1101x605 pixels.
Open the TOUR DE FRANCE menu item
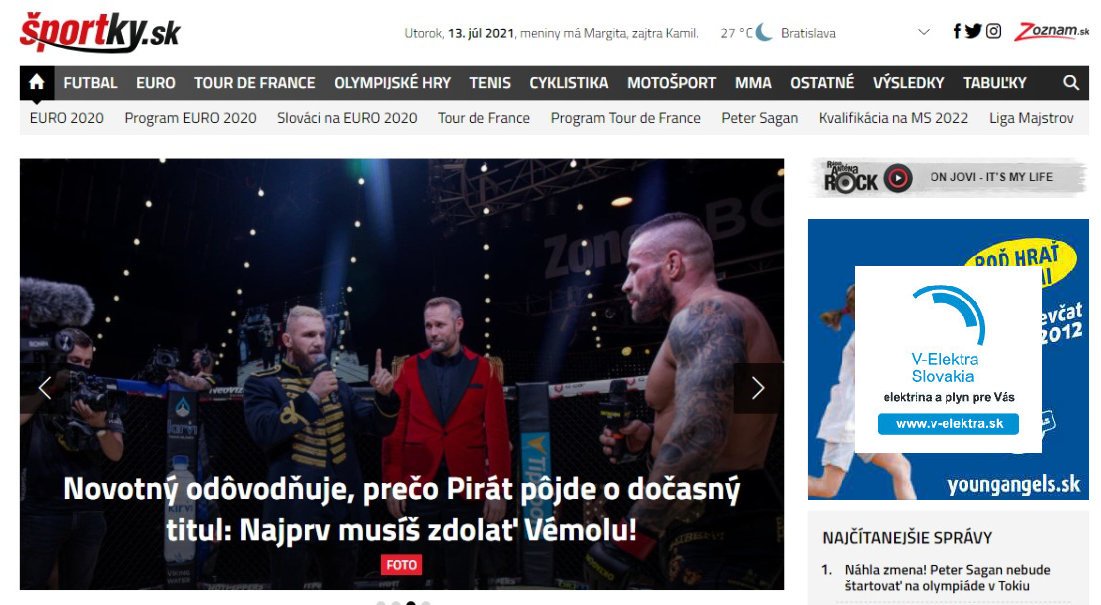click(x=255, y=83)
